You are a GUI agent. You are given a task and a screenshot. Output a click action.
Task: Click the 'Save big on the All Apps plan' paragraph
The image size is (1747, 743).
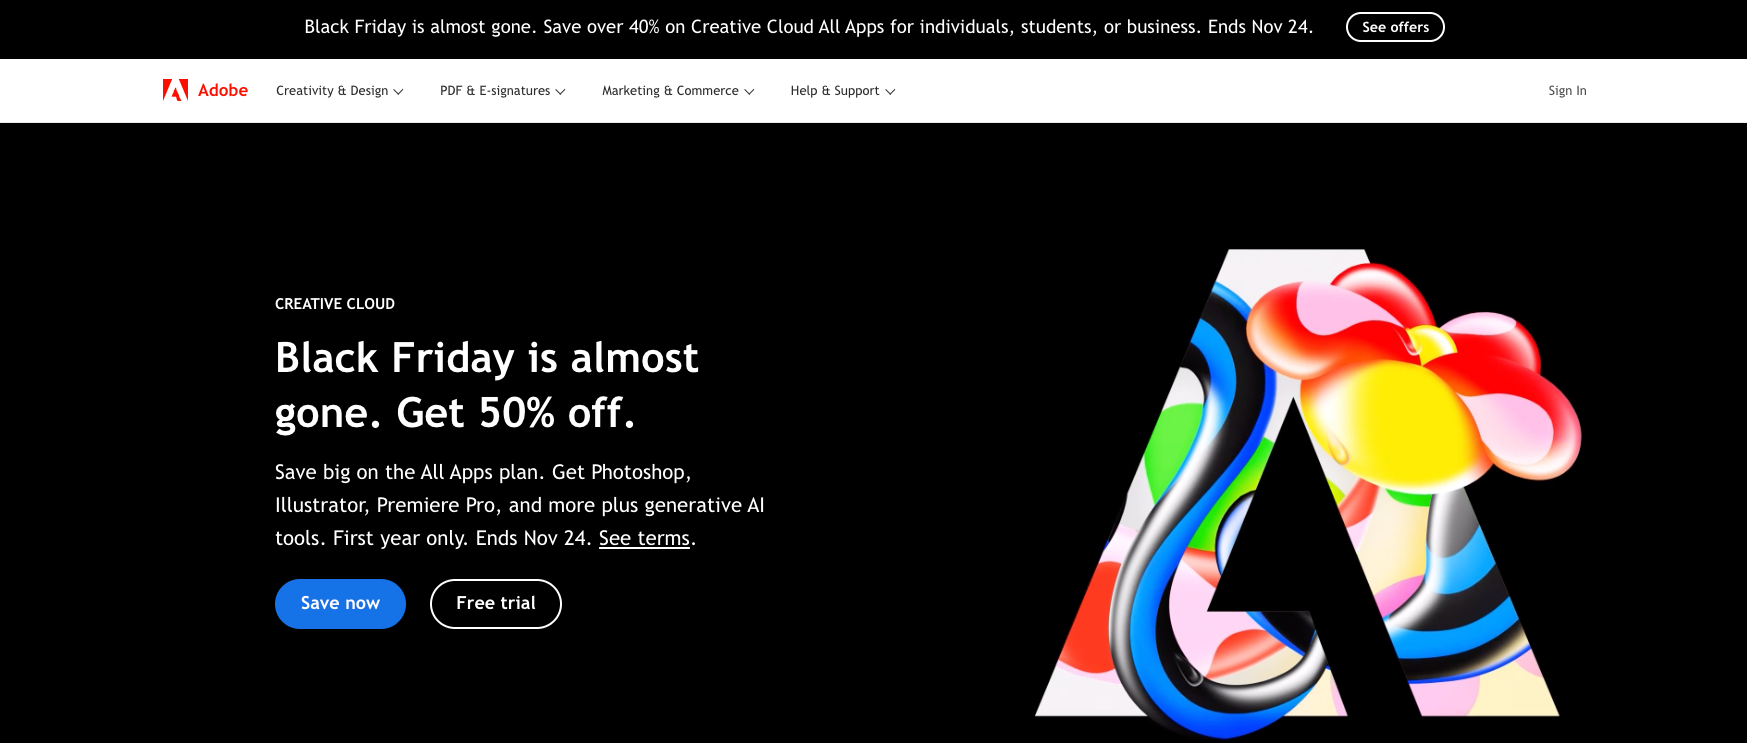tap(520, 505)
